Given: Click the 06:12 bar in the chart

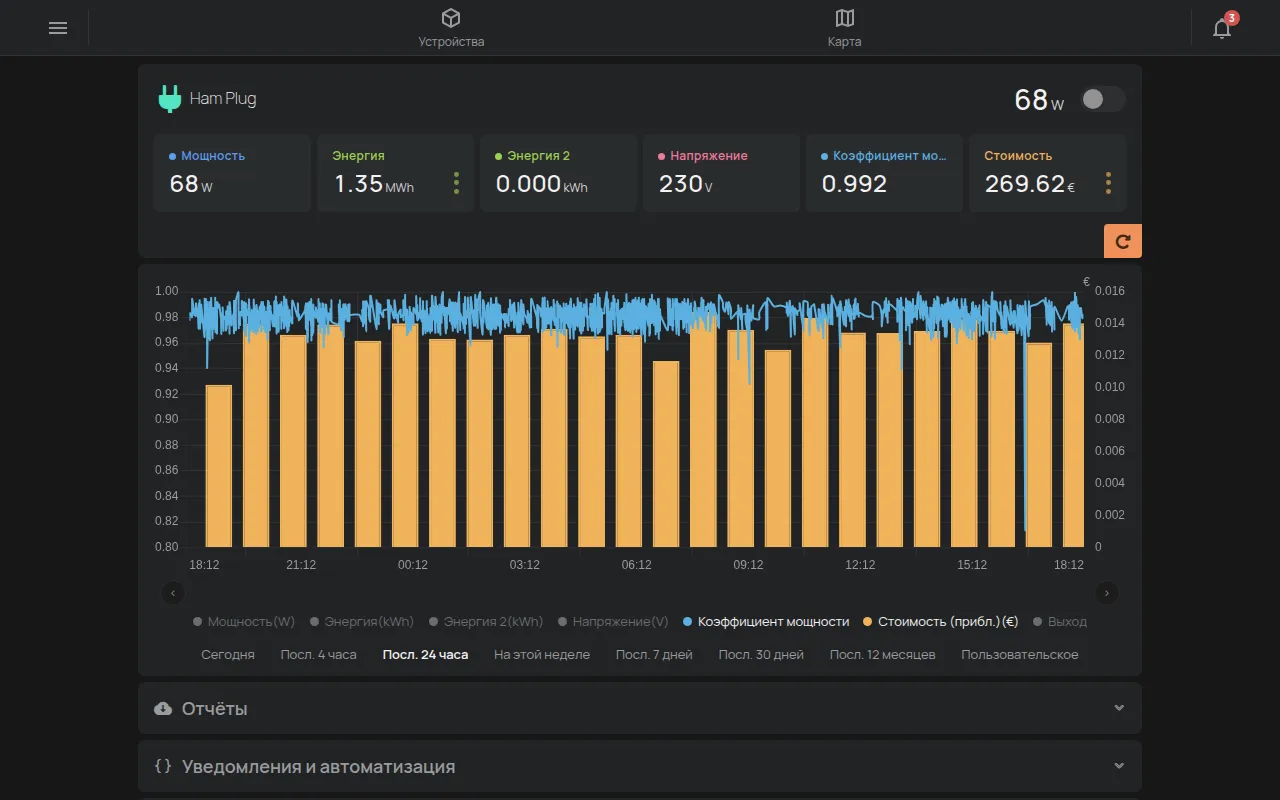Looking at the screenshot, I should pos(629,441).
